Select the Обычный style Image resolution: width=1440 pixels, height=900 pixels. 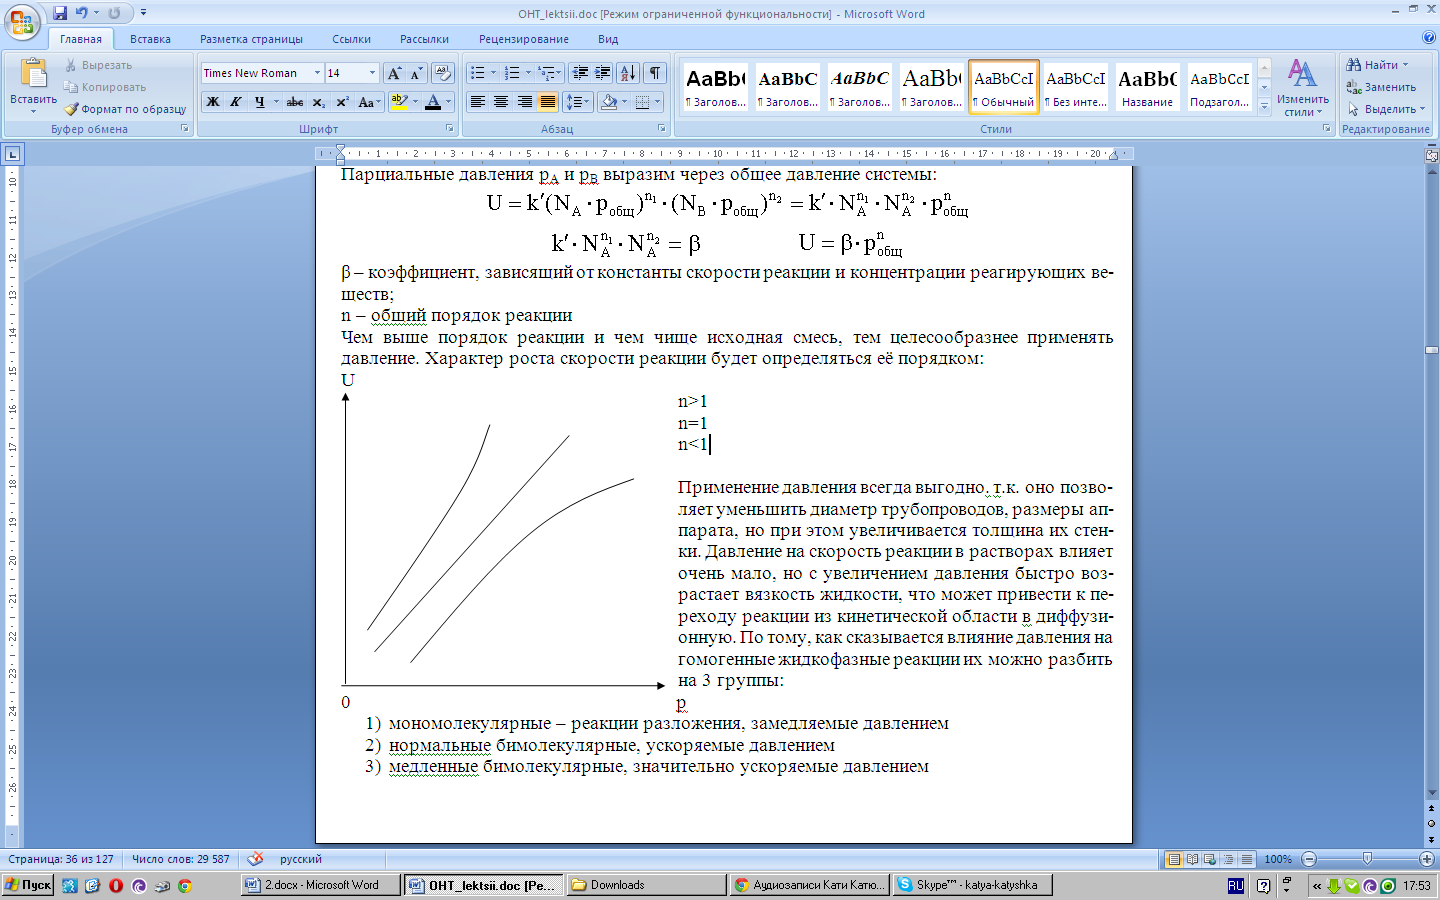[1004, 87]
